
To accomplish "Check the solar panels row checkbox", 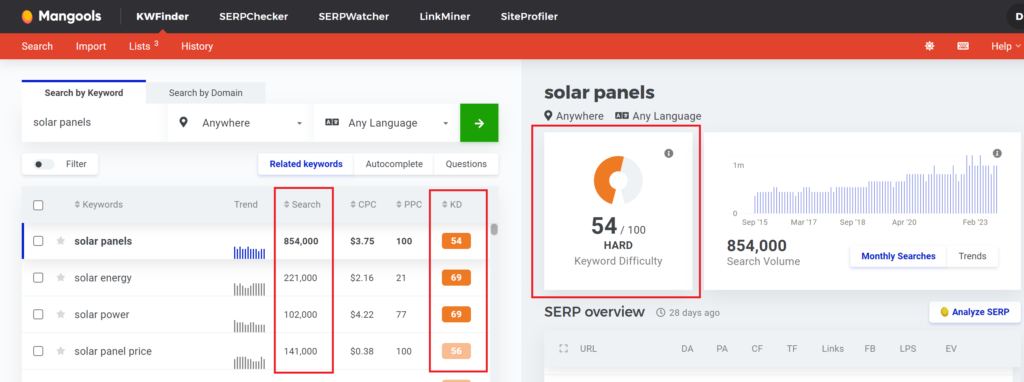I will click(x=38, y=241).
